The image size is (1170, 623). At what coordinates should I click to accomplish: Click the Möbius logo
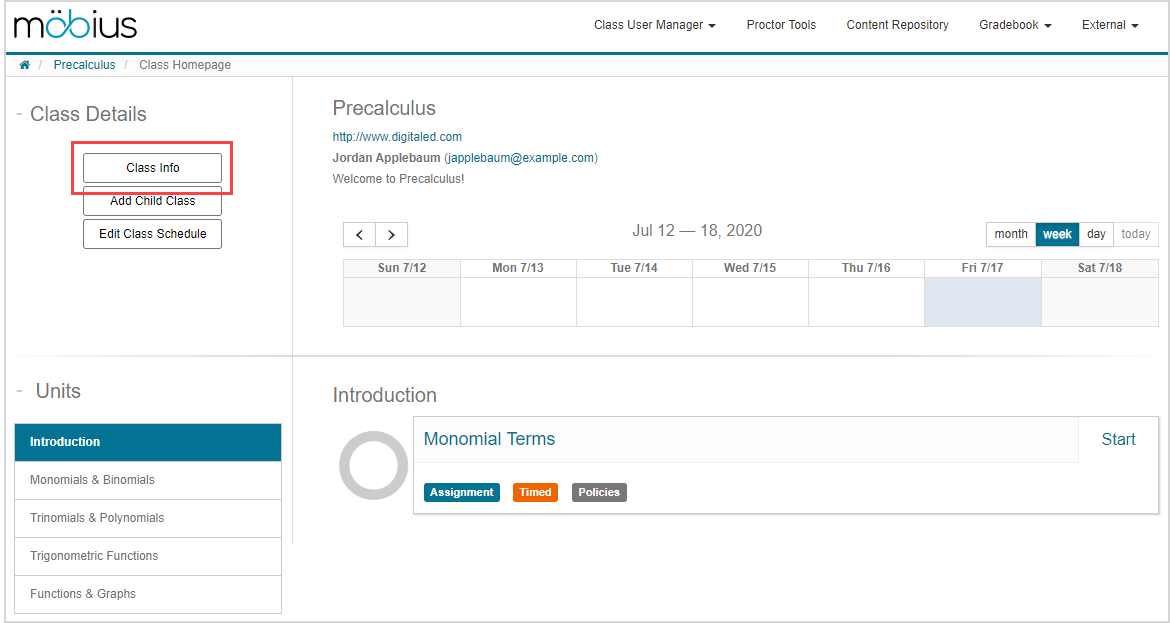(76, 26)
